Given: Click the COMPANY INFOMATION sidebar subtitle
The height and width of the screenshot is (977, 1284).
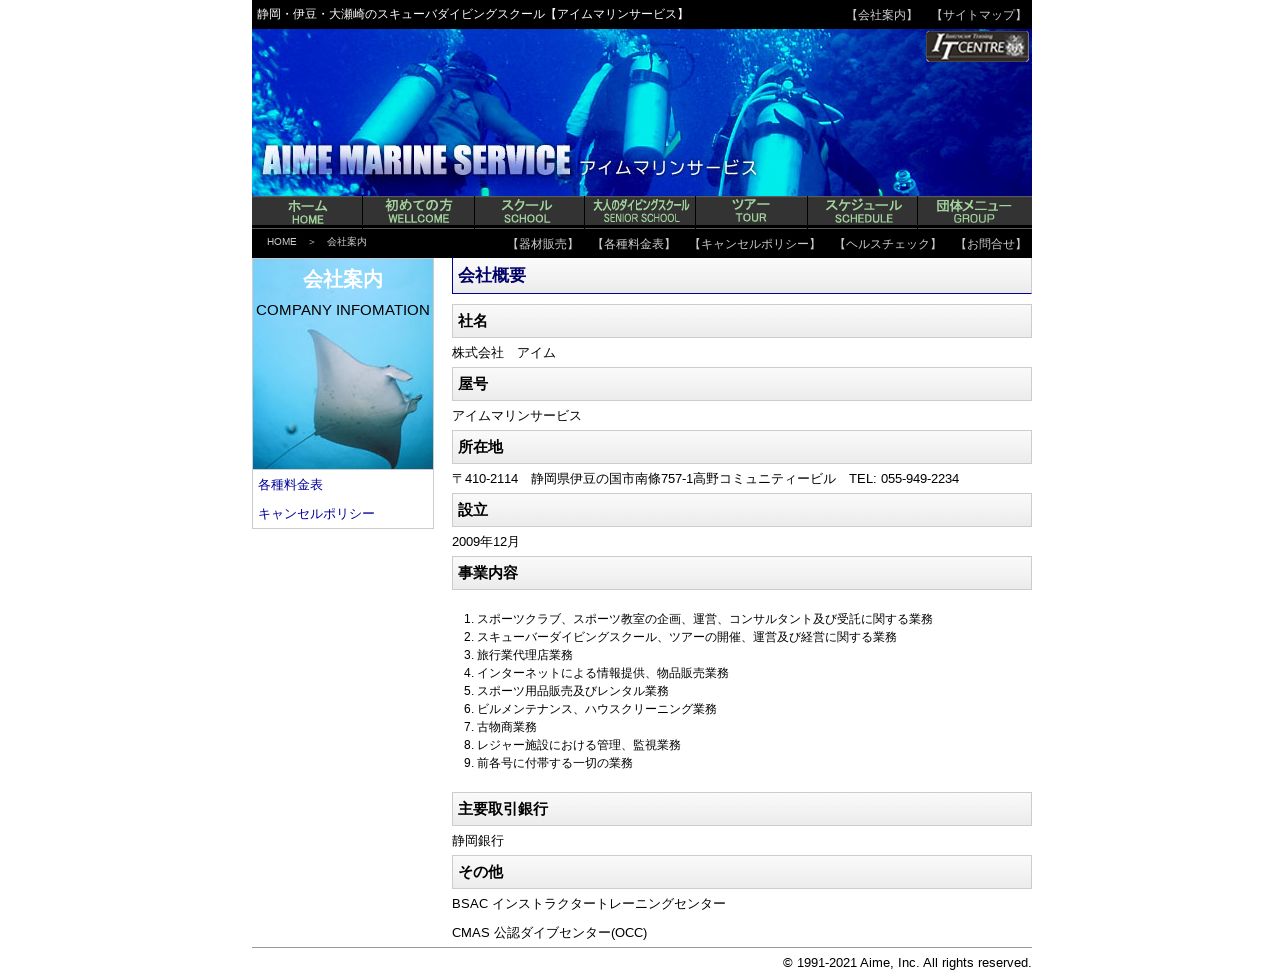Looking at the screenshot, I should coord(343,310).
